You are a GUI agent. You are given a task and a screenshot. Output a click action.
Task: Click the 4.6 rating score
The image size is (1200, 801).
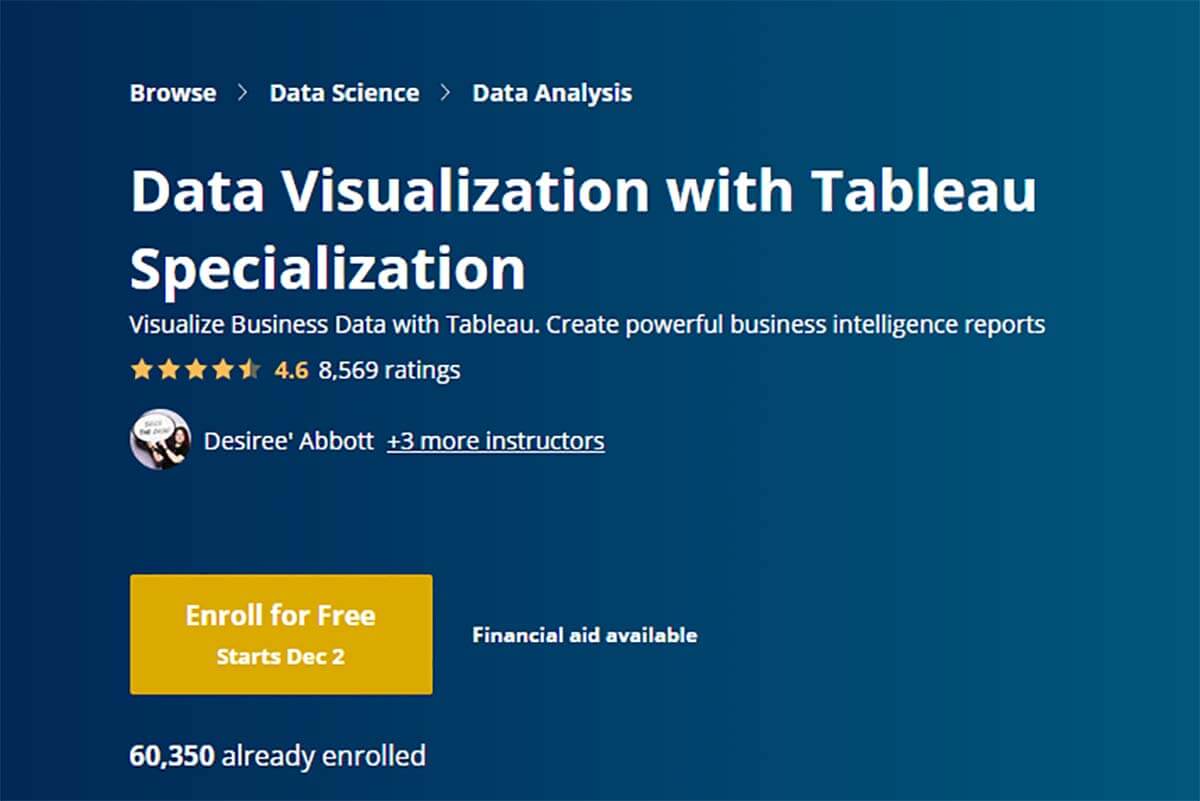pyautogui.click(x=291, y=371)
